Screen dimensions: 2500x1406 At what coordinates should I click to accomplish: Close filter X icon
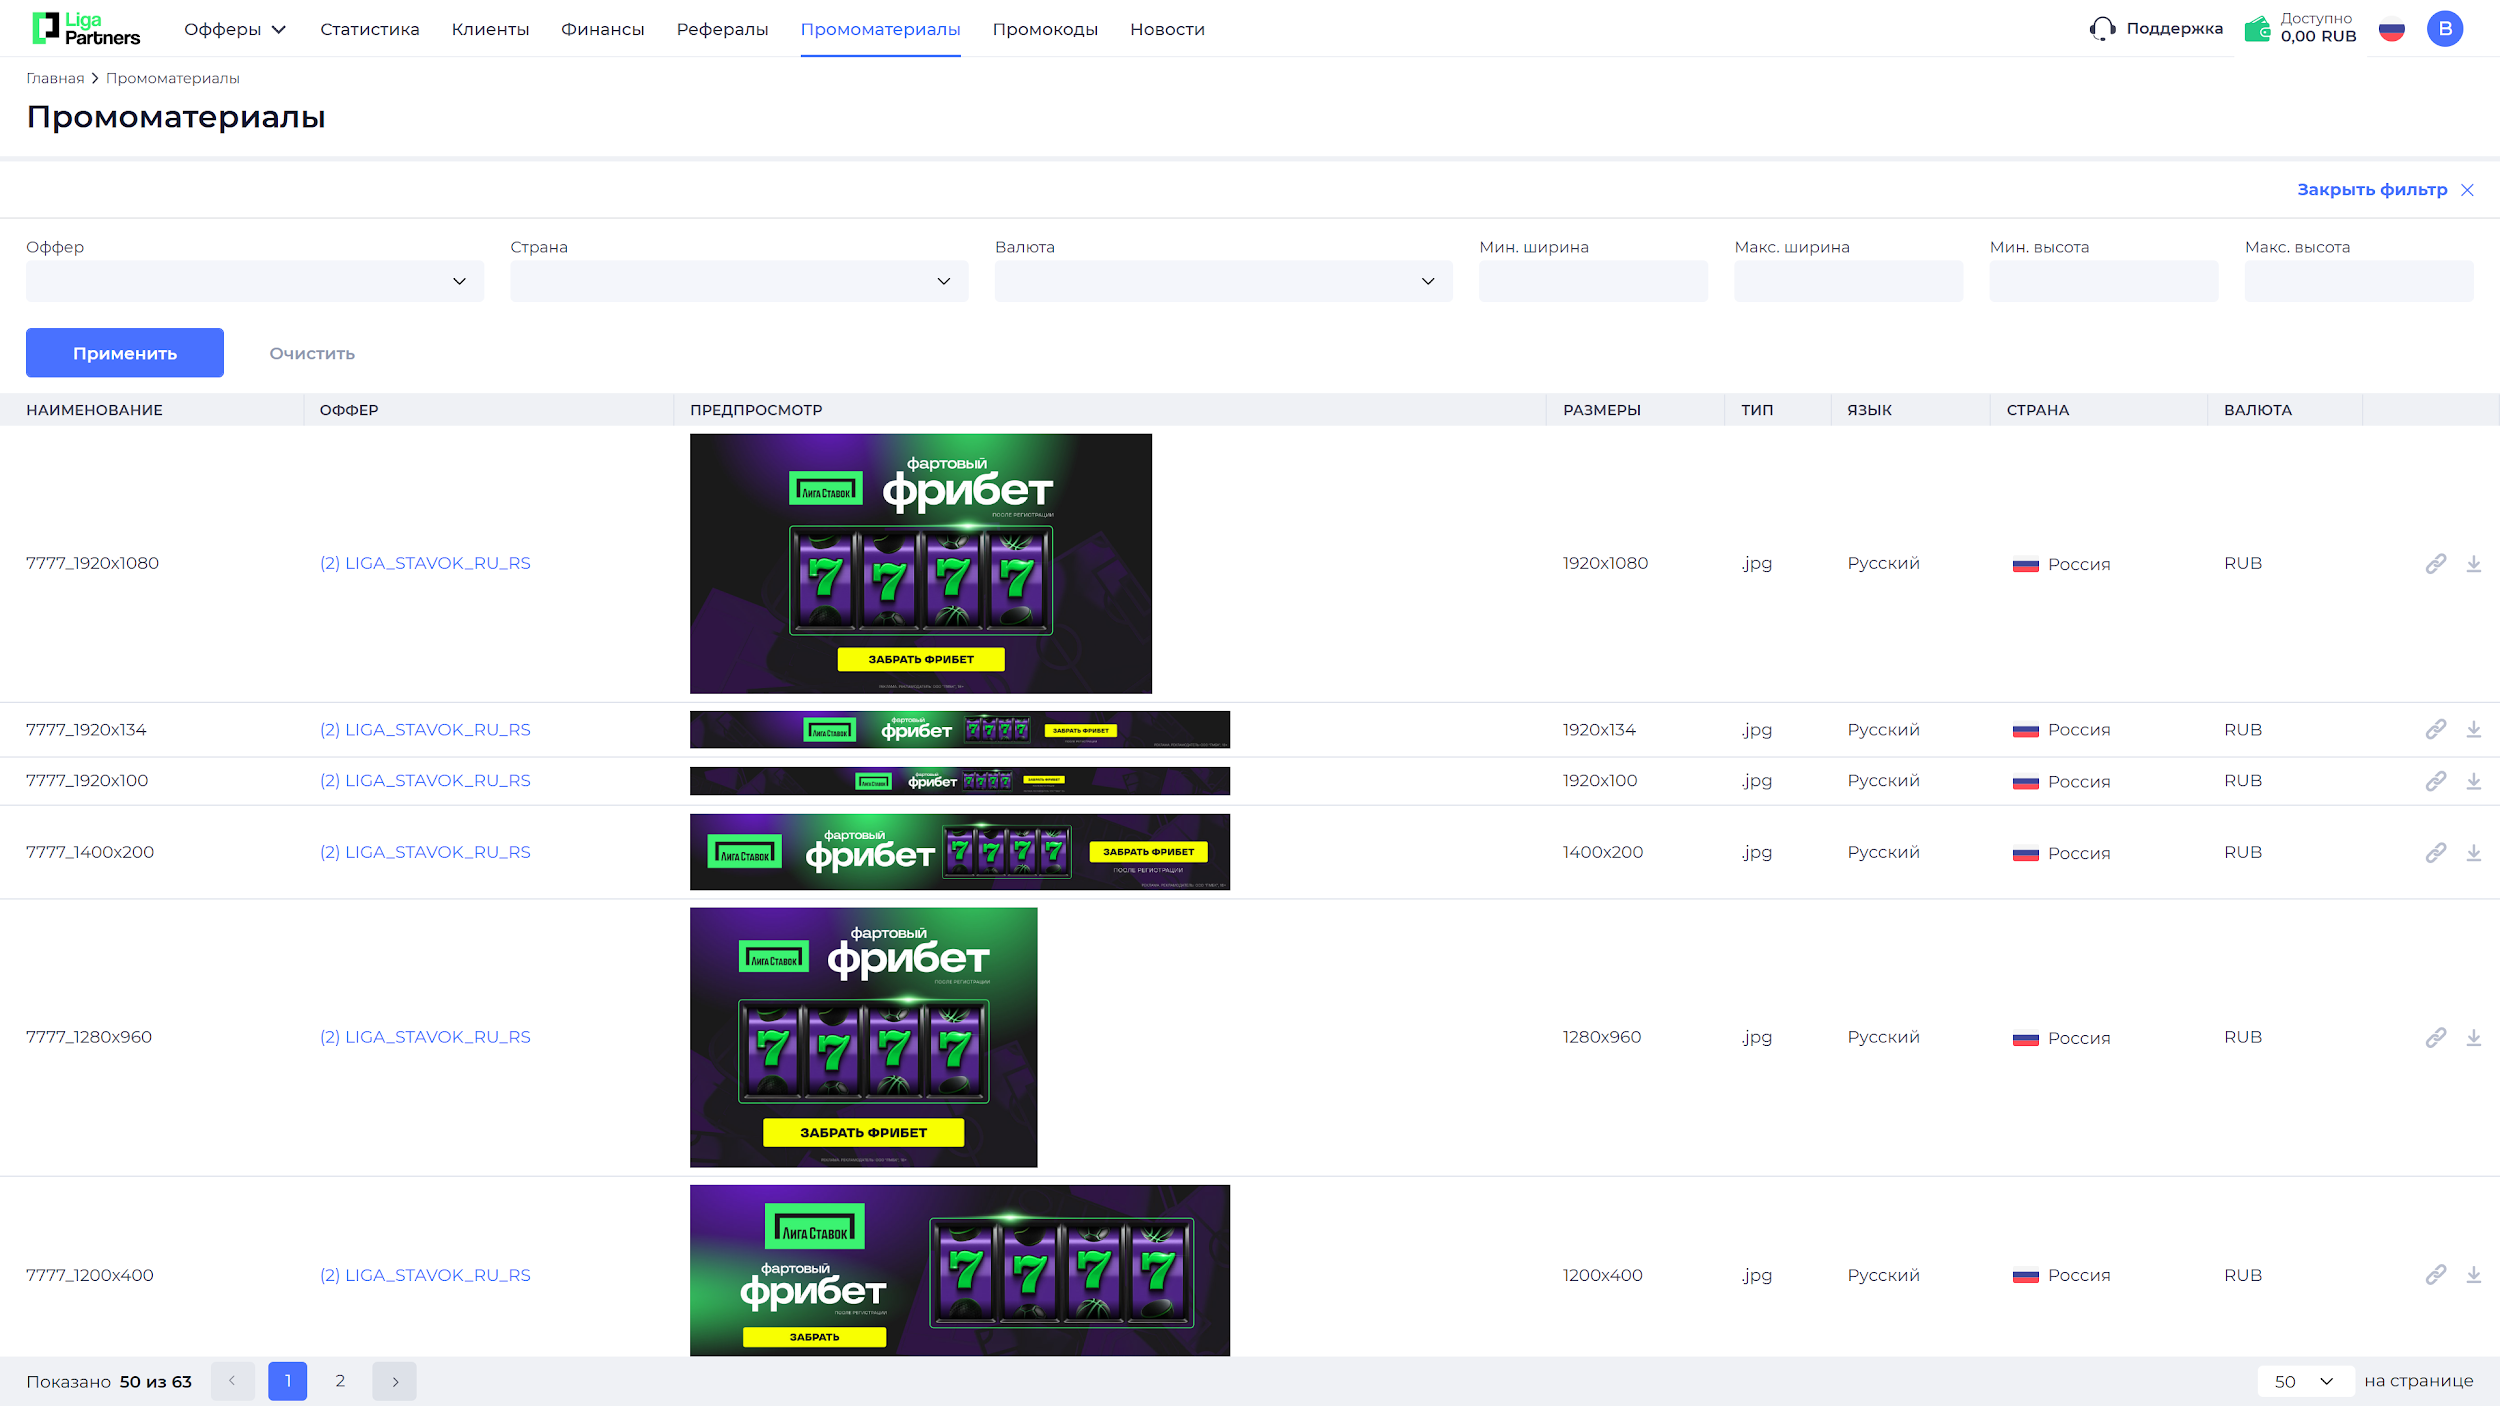tap(2467, 190)
